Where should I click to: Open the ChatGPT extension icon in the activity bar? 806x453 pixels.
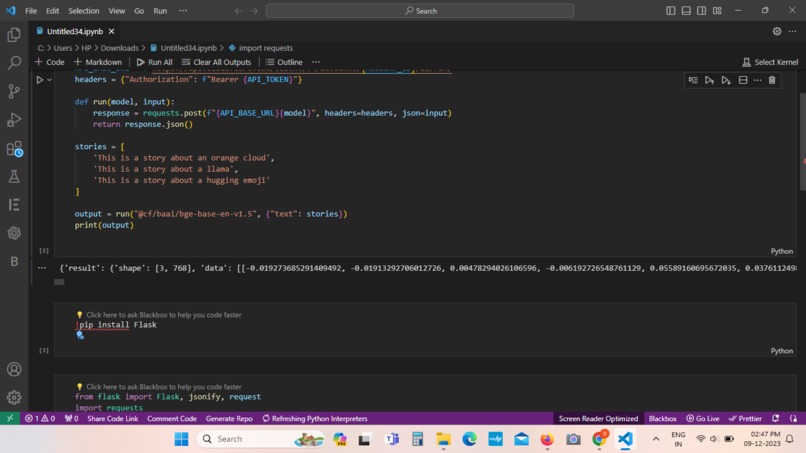coord(14,233)
